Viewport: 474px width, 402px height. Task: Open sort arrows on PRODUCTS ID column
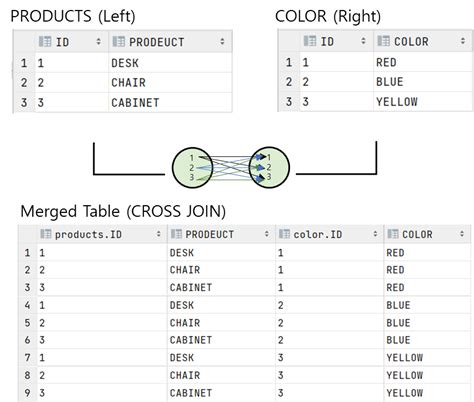point(98,42)
